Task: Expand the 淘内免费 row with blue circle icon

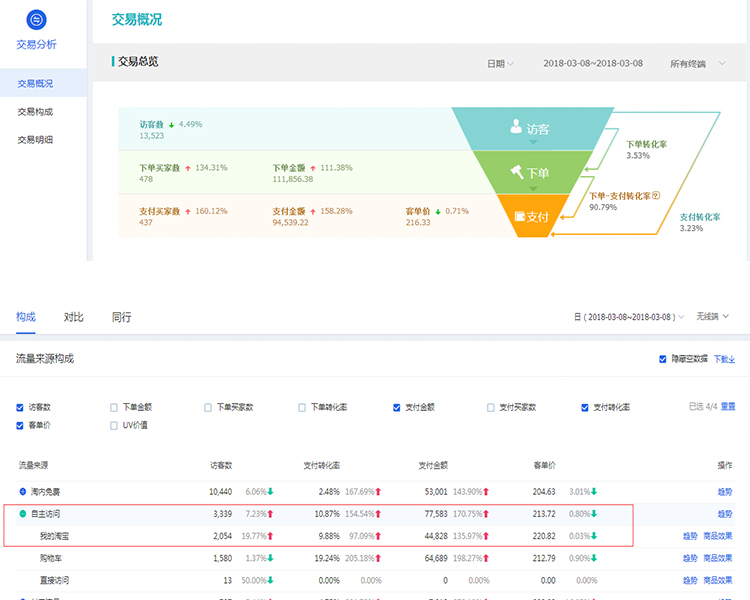Action: pos(22,491)
